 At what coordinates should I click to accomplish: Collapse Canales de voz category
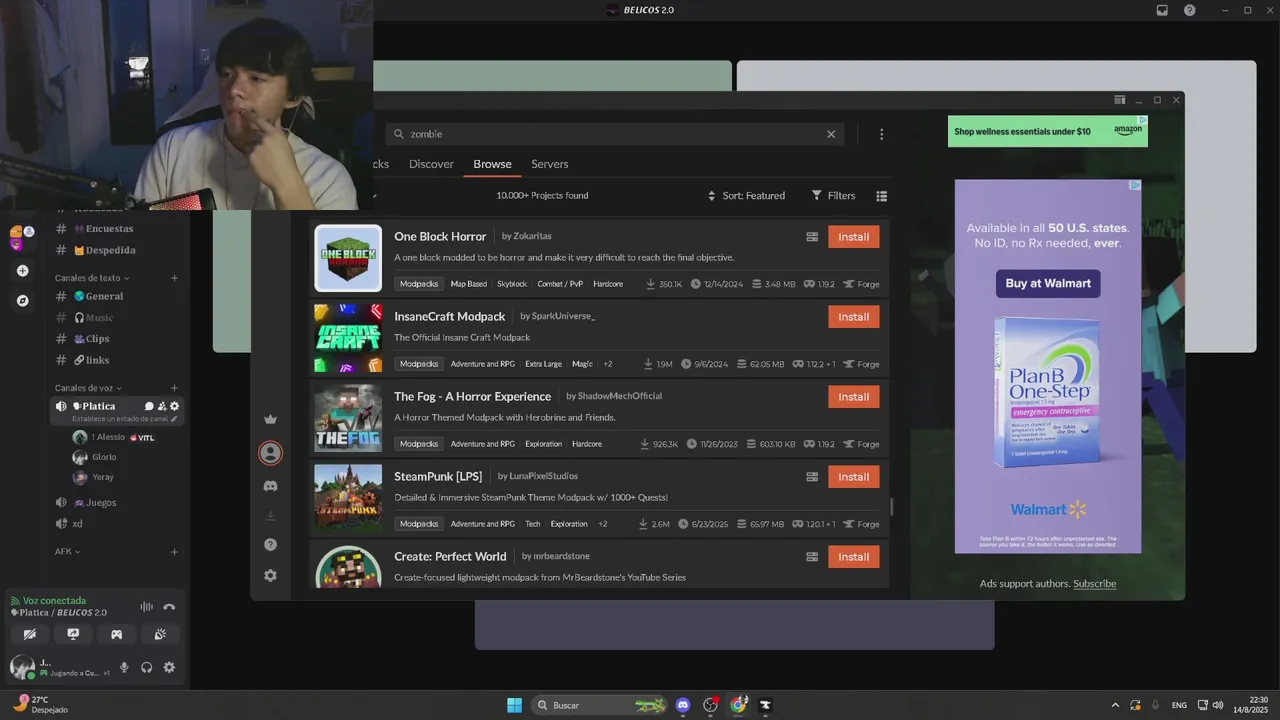click(88, 388)
